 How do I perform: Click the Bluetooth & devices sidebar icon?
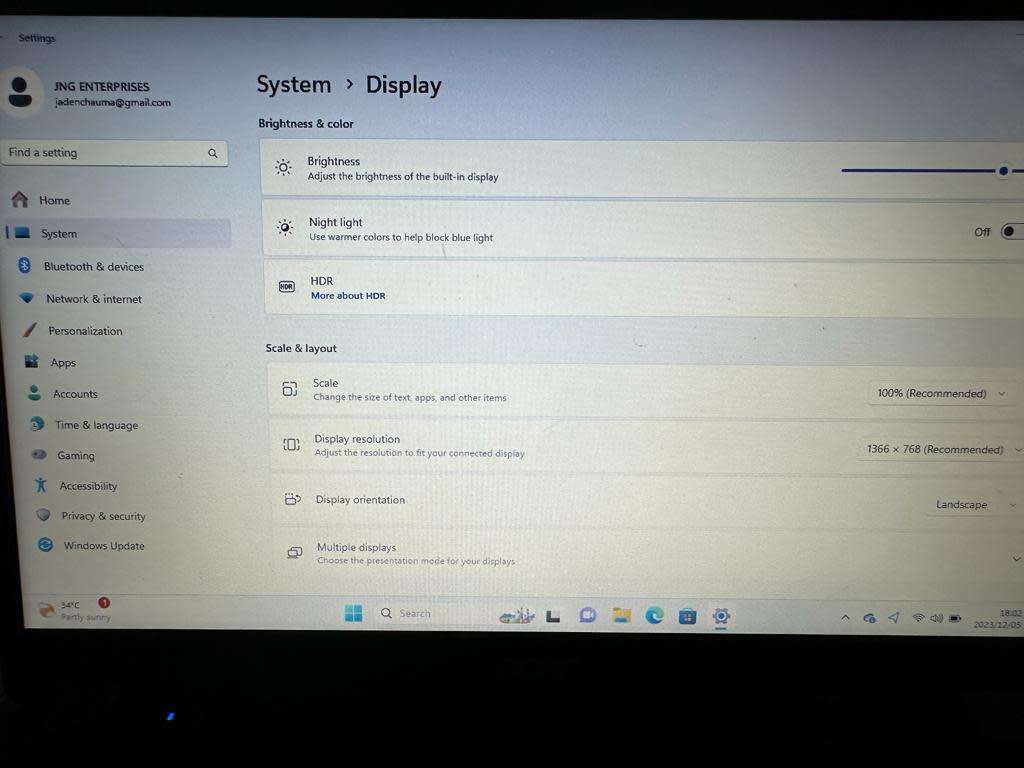pyautogui.click(x=25, y=266)
